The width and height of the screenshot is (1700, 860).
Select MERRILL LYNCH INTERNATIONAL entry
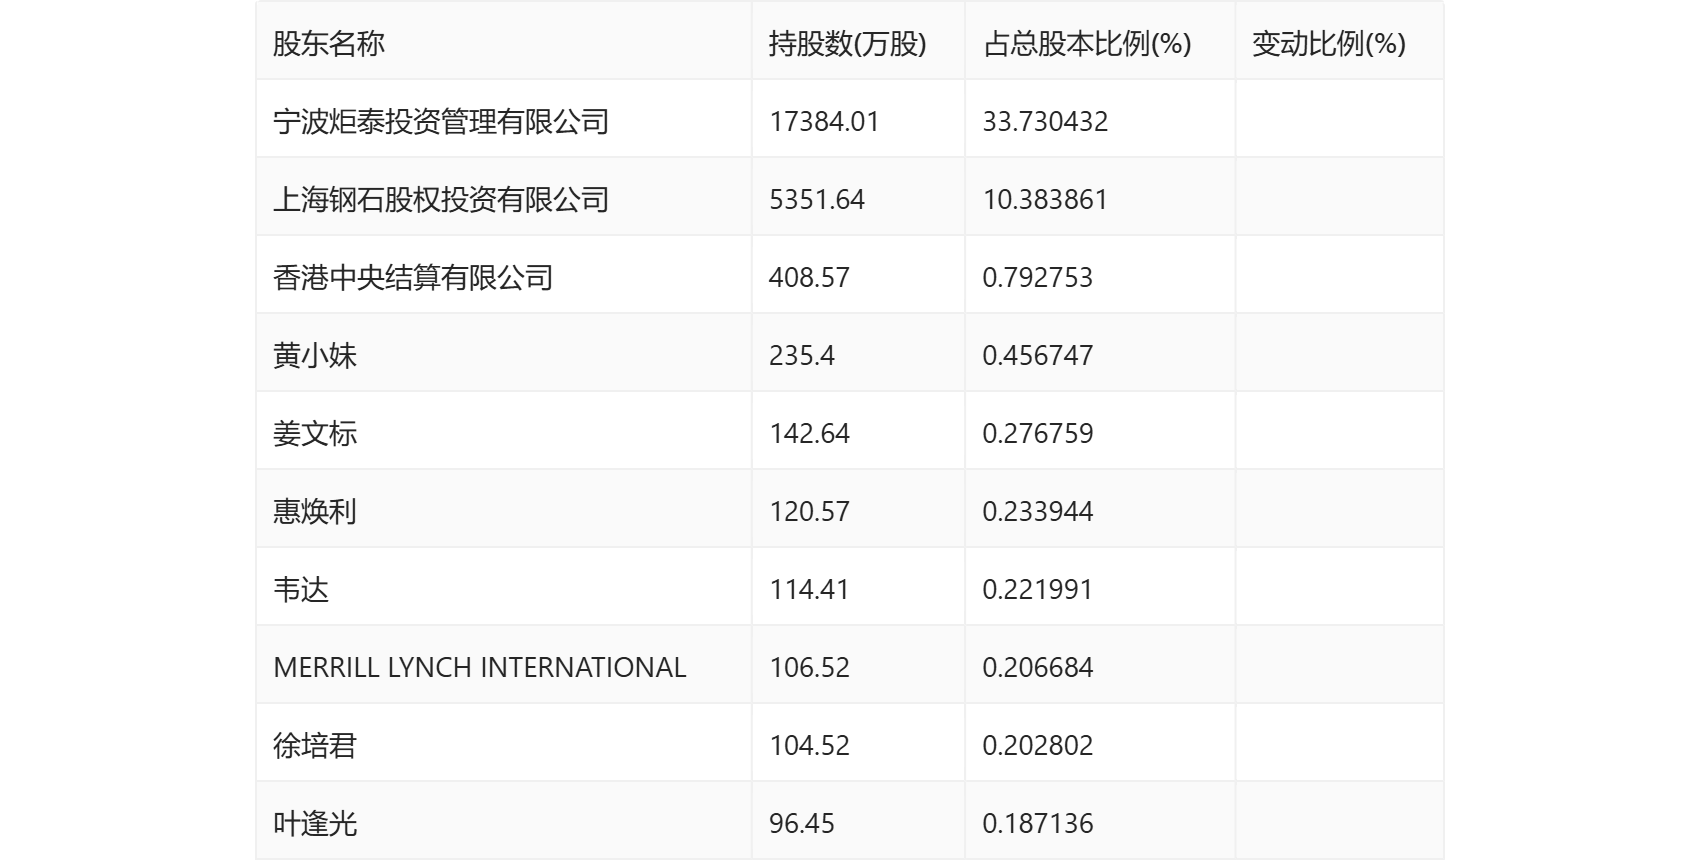(480, 668)
